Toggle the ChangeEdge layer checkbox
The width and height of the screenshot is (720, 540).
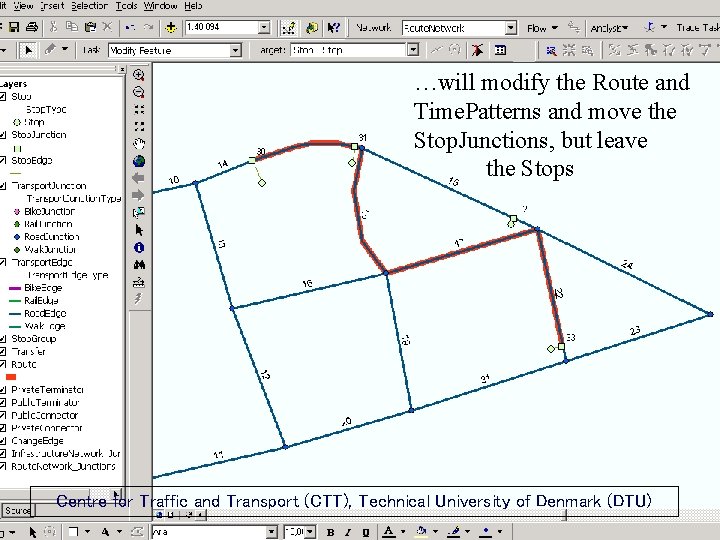[x=3, y=441]
